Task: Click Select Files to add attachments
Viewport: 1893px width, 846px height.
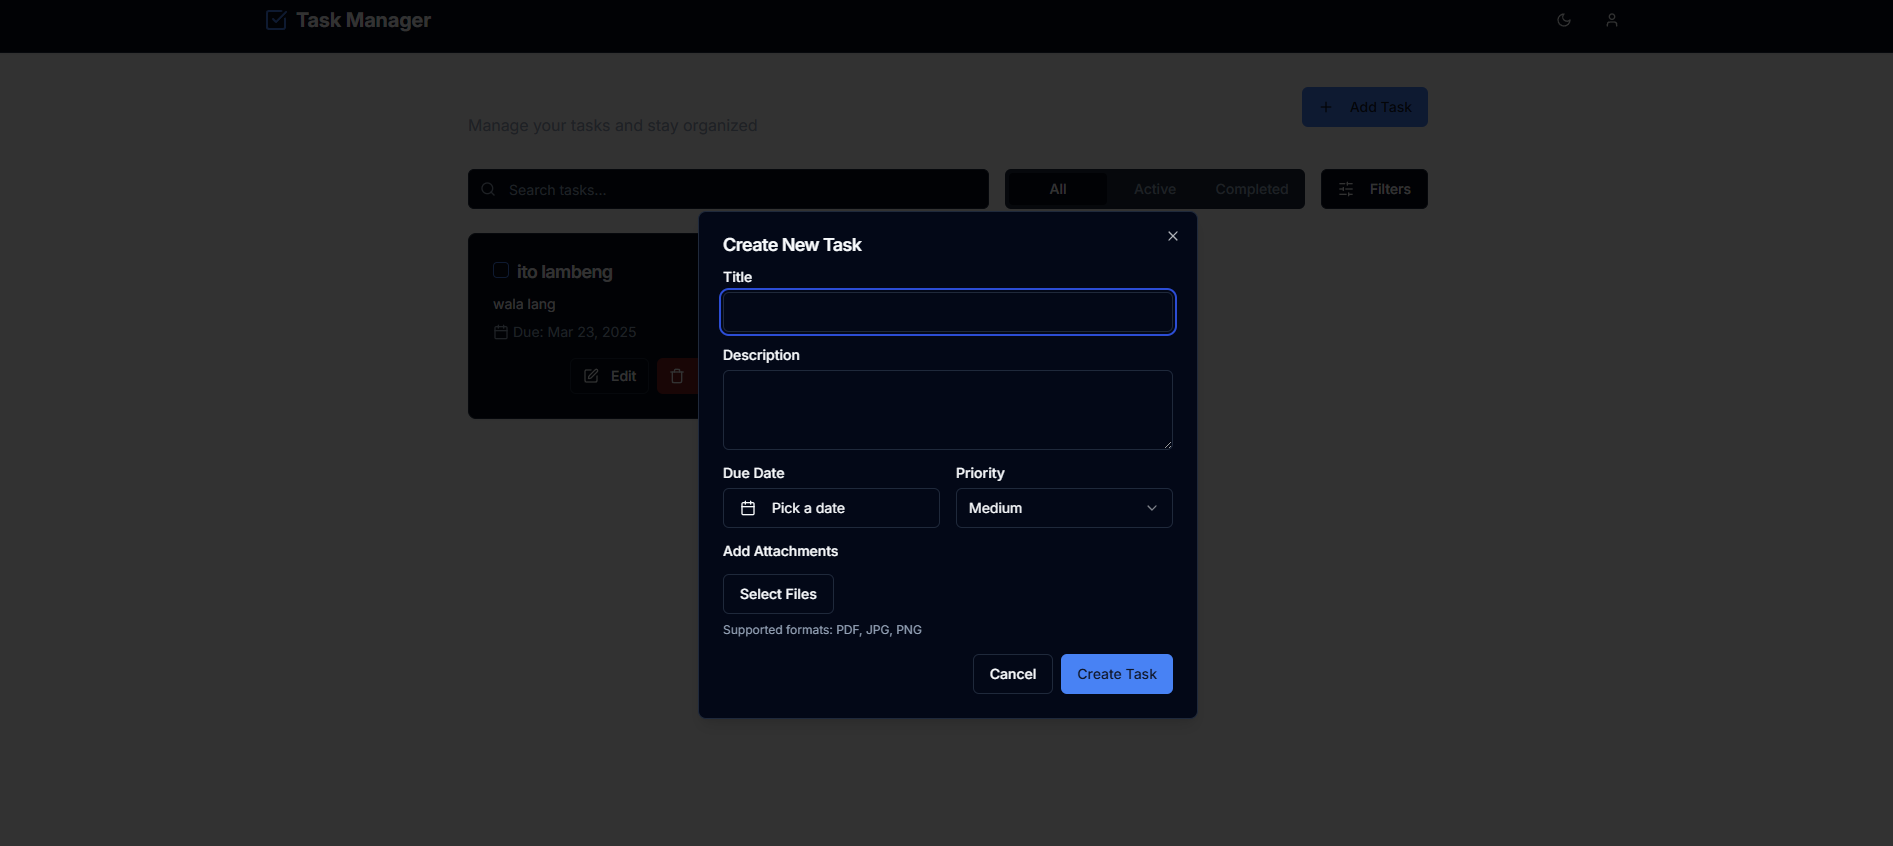Action: tap(778, 594)
